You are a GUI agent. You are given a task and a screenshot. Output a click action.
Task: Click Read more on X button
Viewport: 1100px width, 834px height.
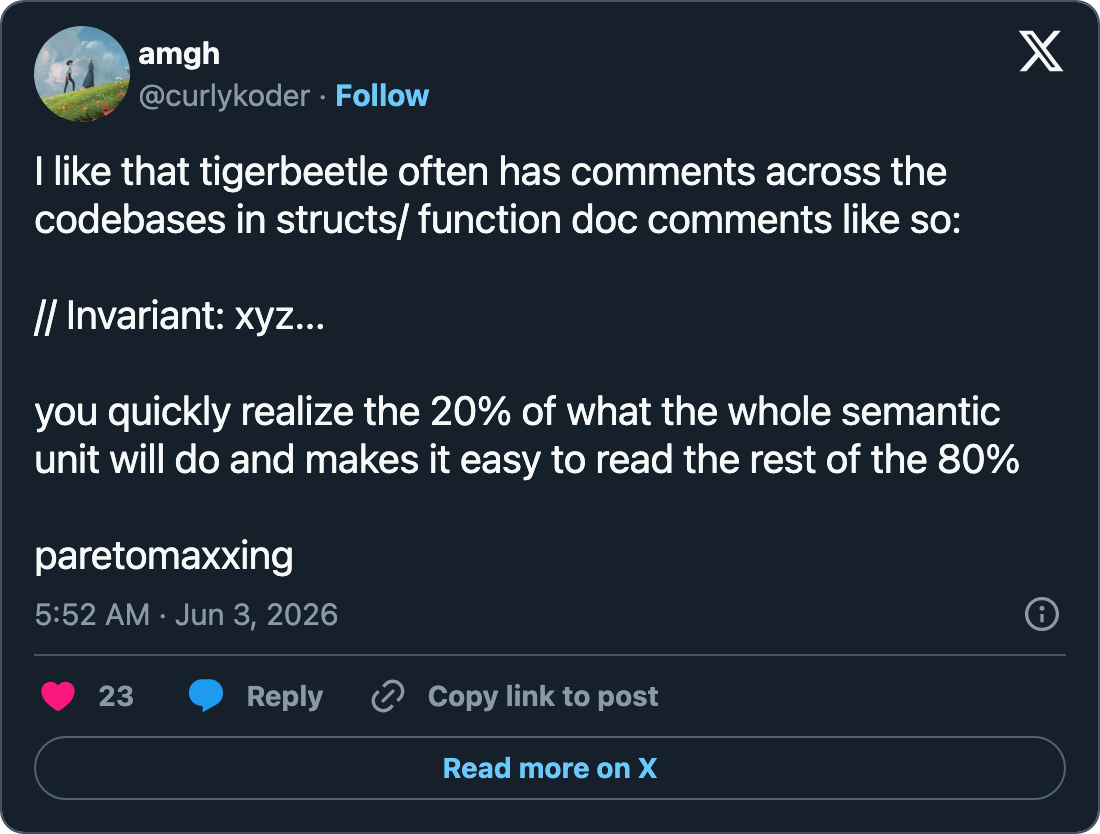pos(550,768)
